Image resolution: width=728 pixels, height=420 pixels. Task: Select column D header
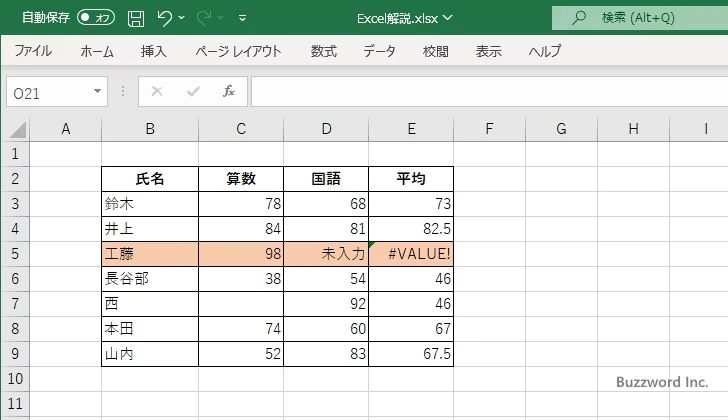click(x=326, y=129)
